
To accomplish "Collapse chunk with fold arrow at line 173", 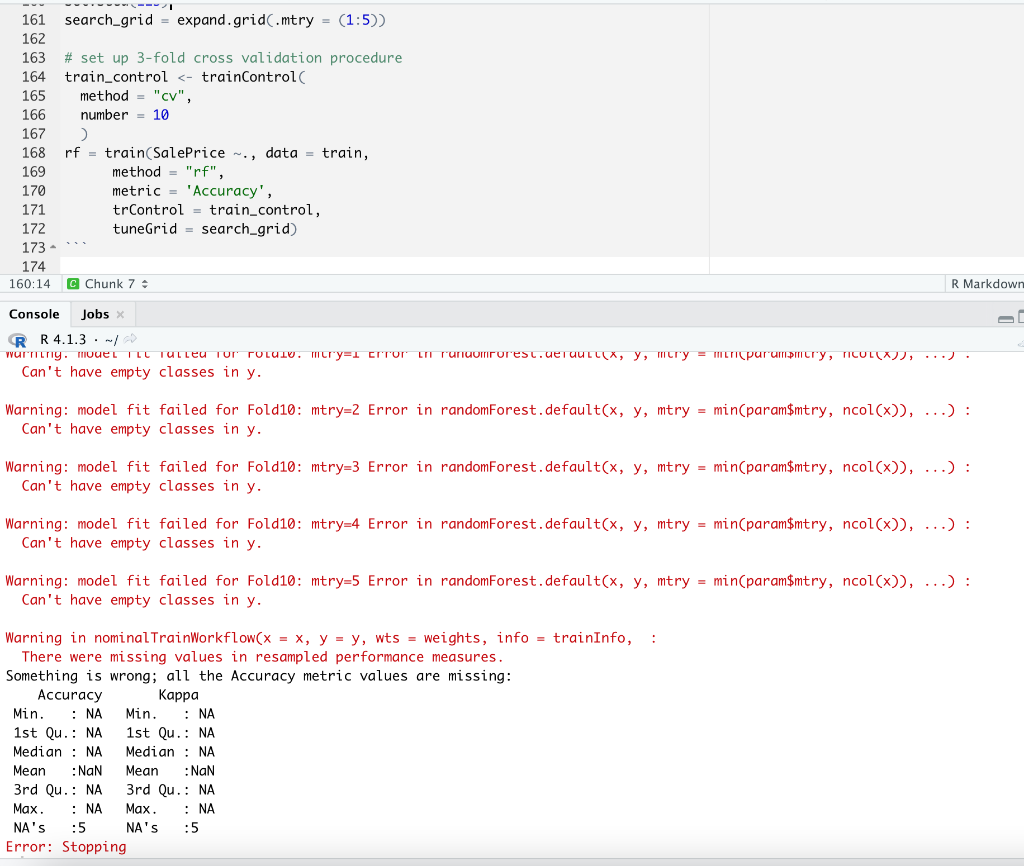I will [x=53, y=247].
